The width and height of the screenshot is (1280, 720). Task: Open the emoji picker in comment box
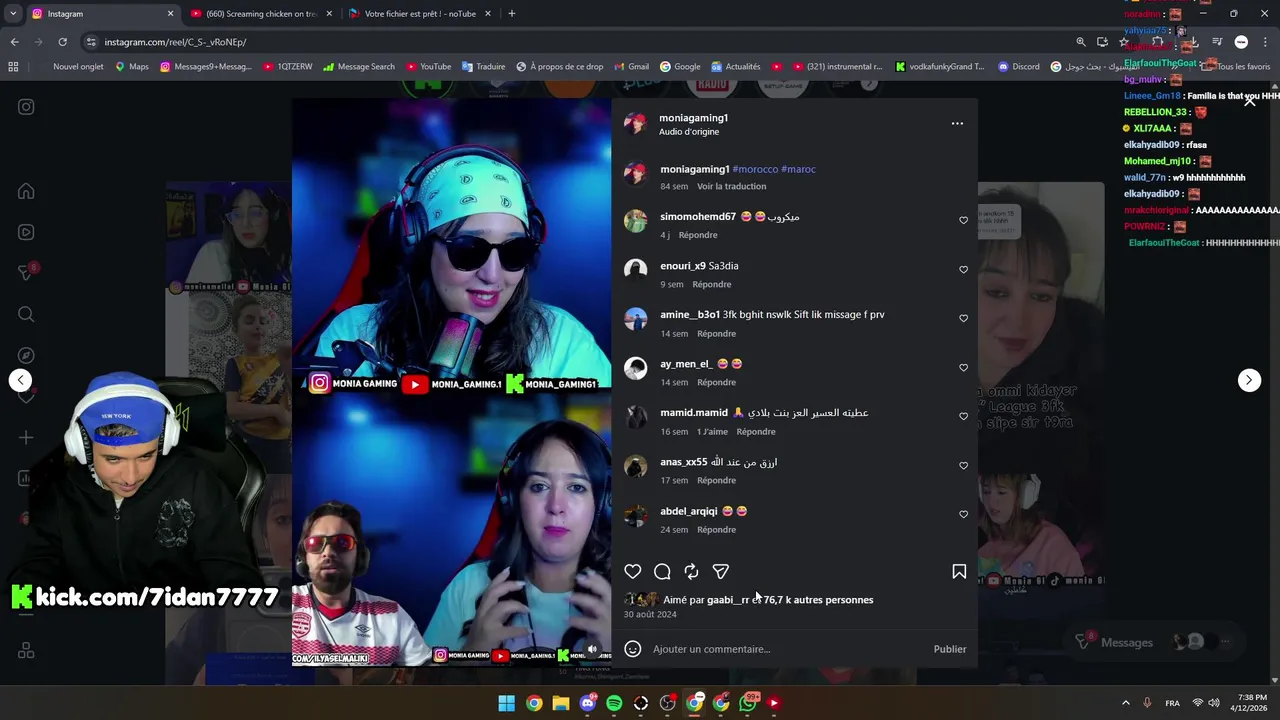pos(632,649)
